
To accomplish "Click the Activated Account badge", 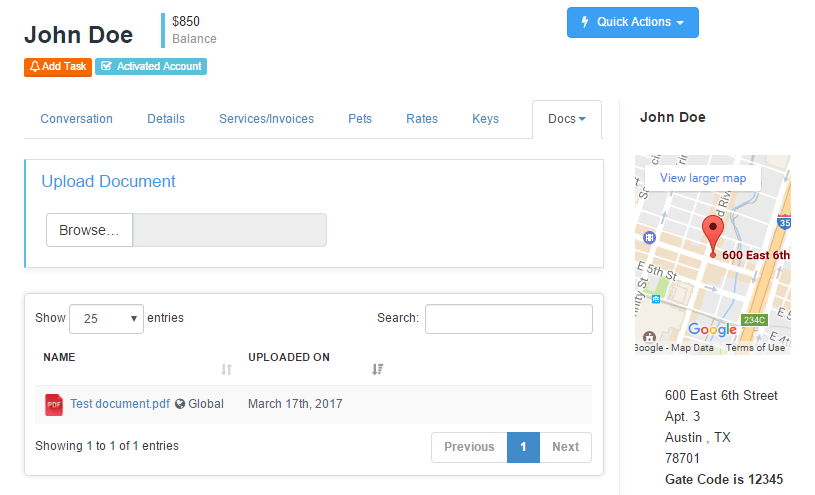I will pos(151,67).
